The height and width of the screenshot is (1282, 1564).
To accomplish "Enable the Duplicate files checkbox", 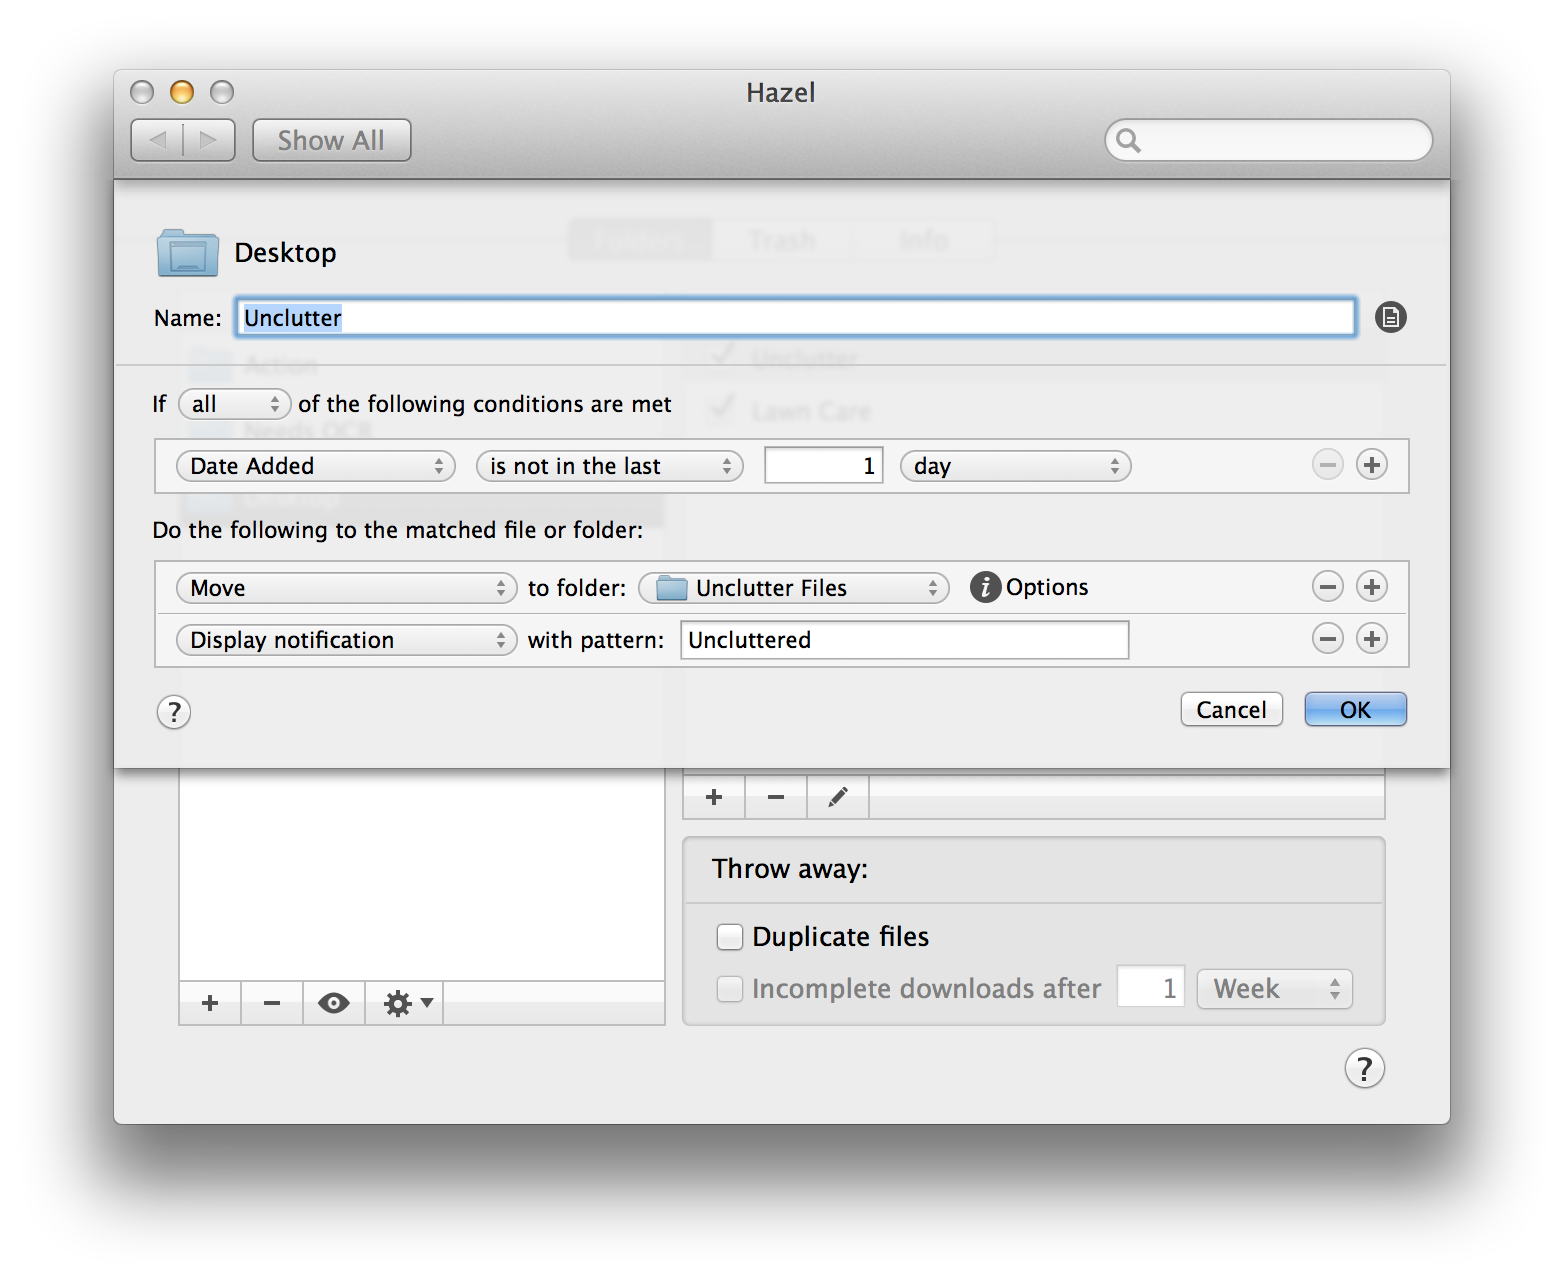I will (x=730, y=937).
